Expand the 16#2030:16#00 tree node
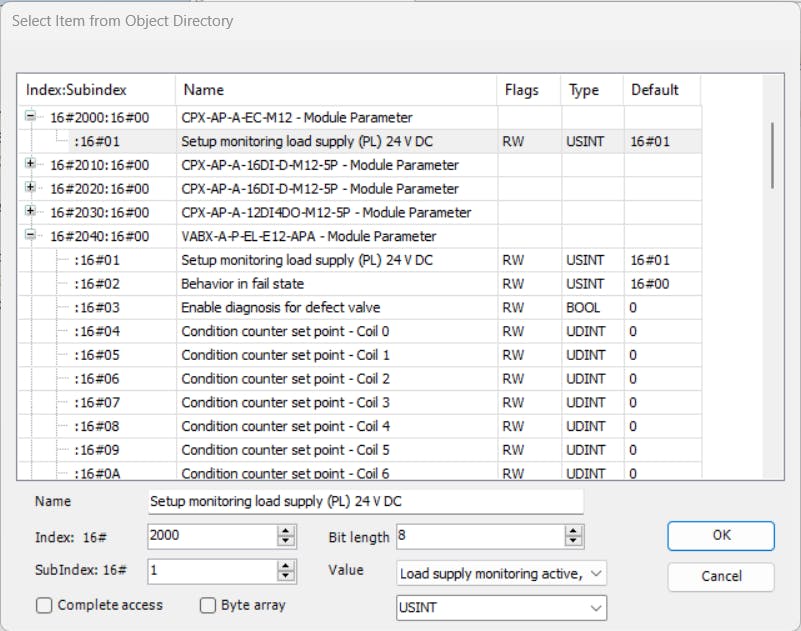The image size is (801, 631). tap(30, 211)
